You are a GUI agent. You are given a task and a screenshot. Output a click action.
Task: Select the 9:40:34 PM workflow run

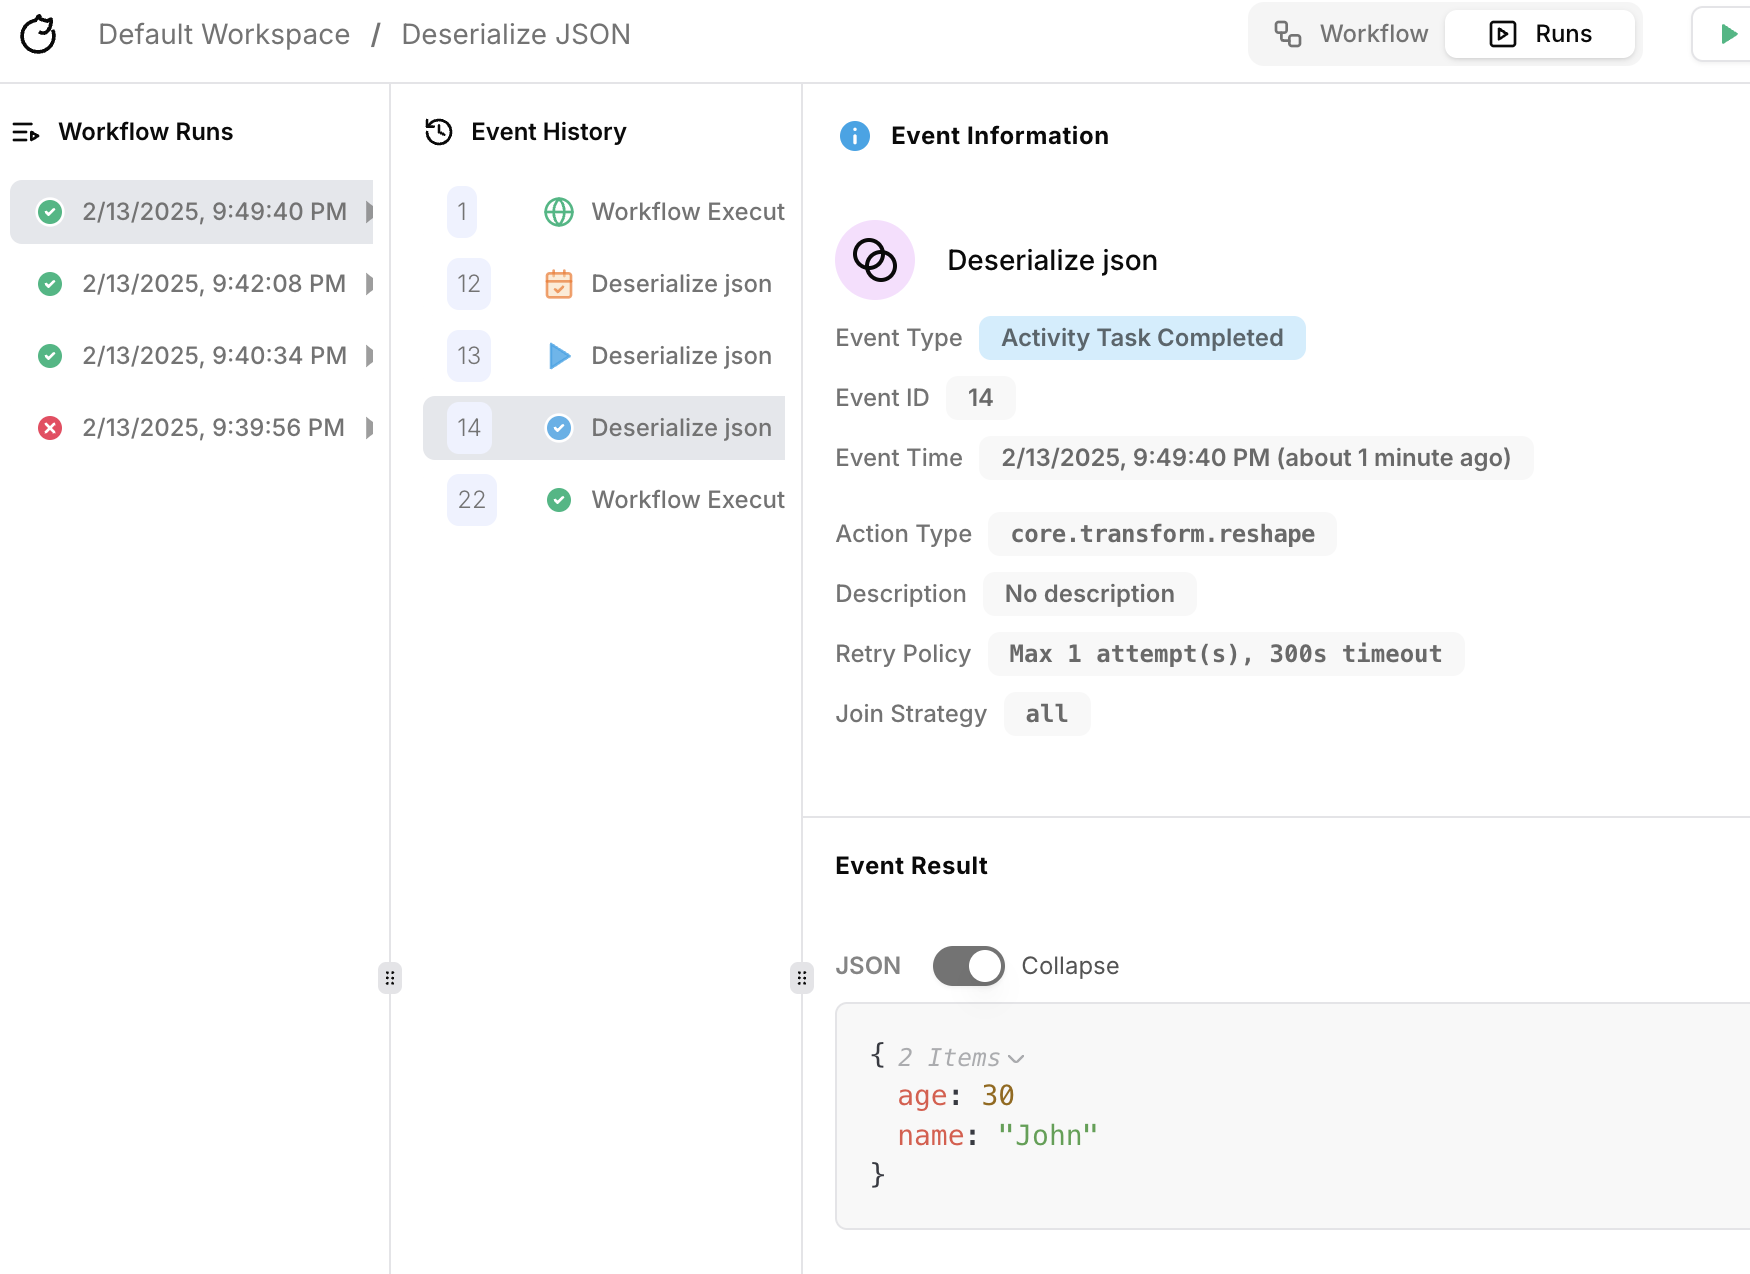(214, 355)
